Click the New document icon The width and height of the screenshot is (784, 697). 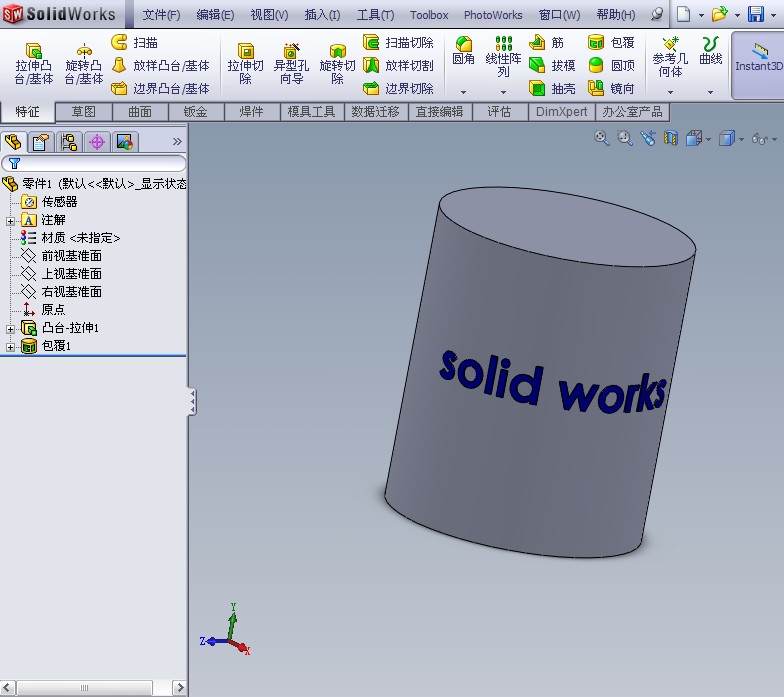coord(684,14)
